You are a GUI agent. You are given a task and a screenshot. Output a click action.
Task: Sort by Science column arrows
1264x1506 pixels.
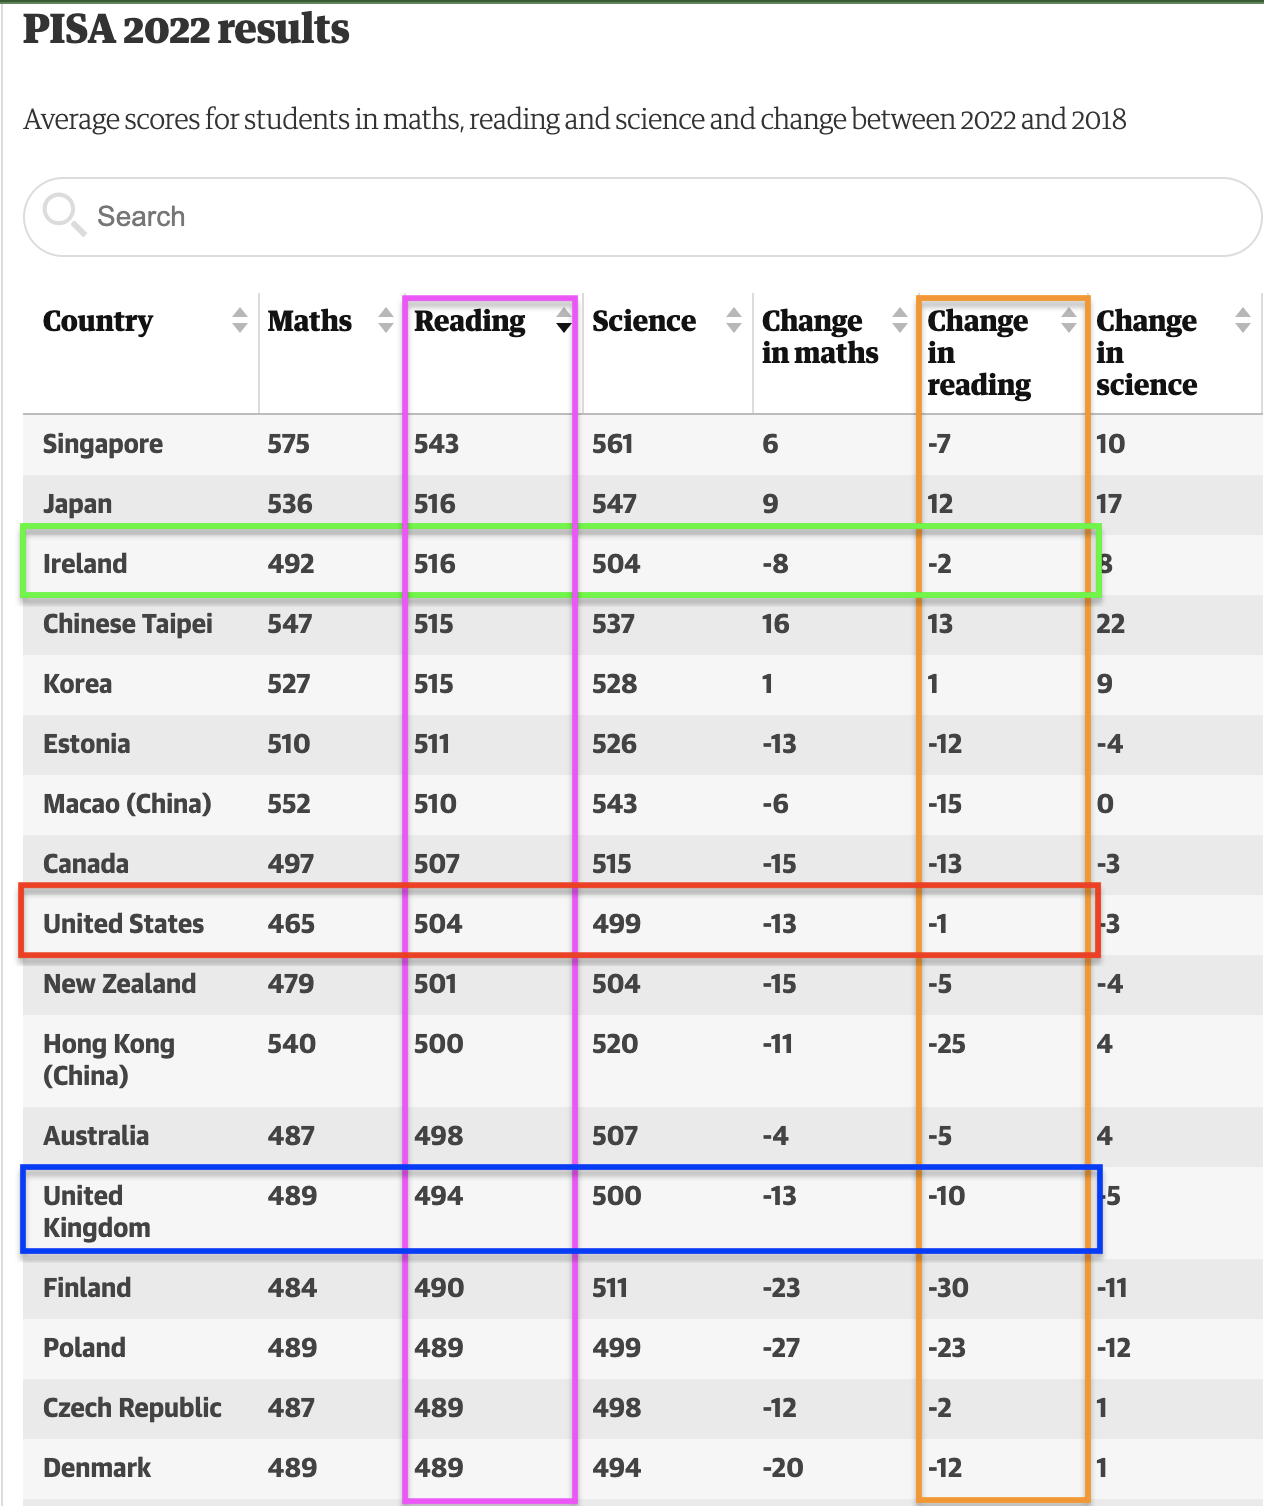tap(734, 320)
